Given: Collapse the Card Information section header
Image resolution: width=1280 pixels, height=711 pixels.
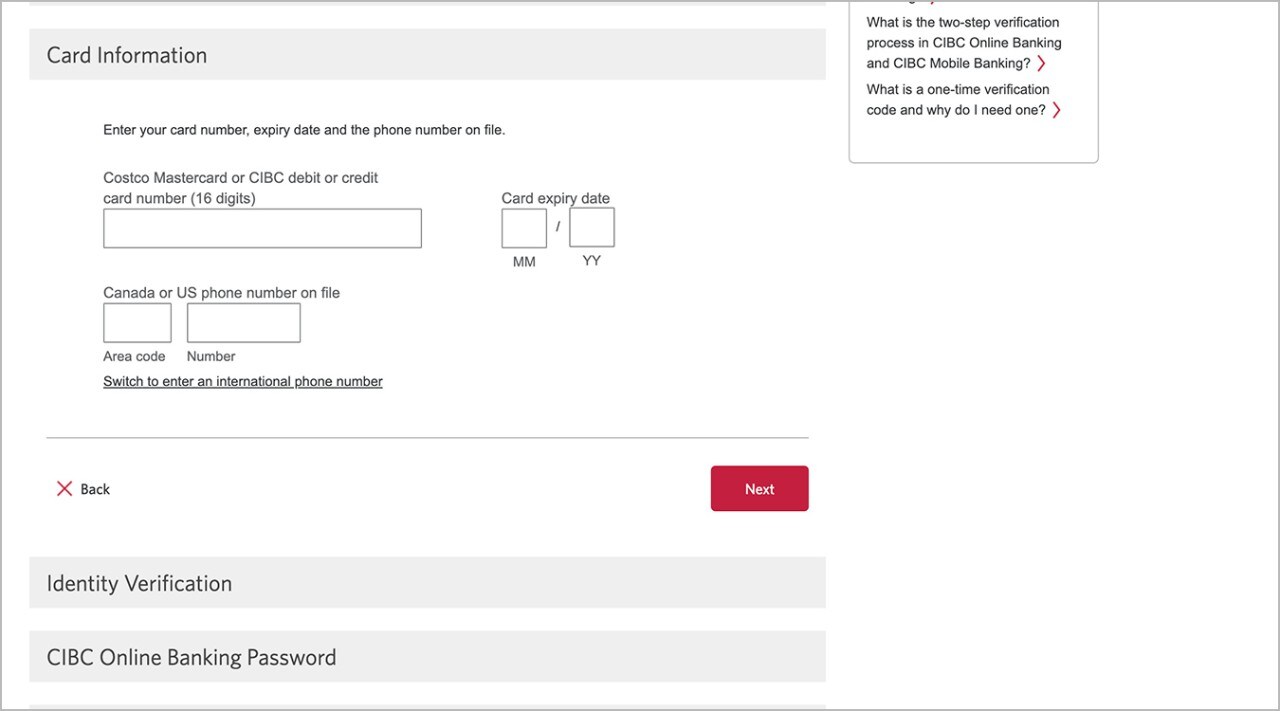Looking at the screenshot, I should (x=427, y=55).
